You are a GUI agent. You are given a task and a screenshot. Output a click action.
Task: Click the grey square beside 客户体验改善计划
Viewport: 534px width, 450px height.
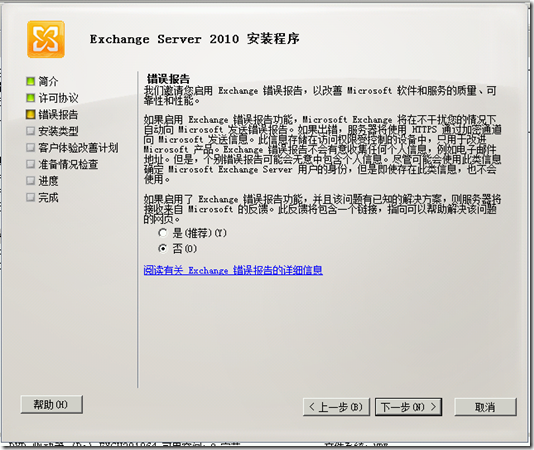tap(31, 148)
